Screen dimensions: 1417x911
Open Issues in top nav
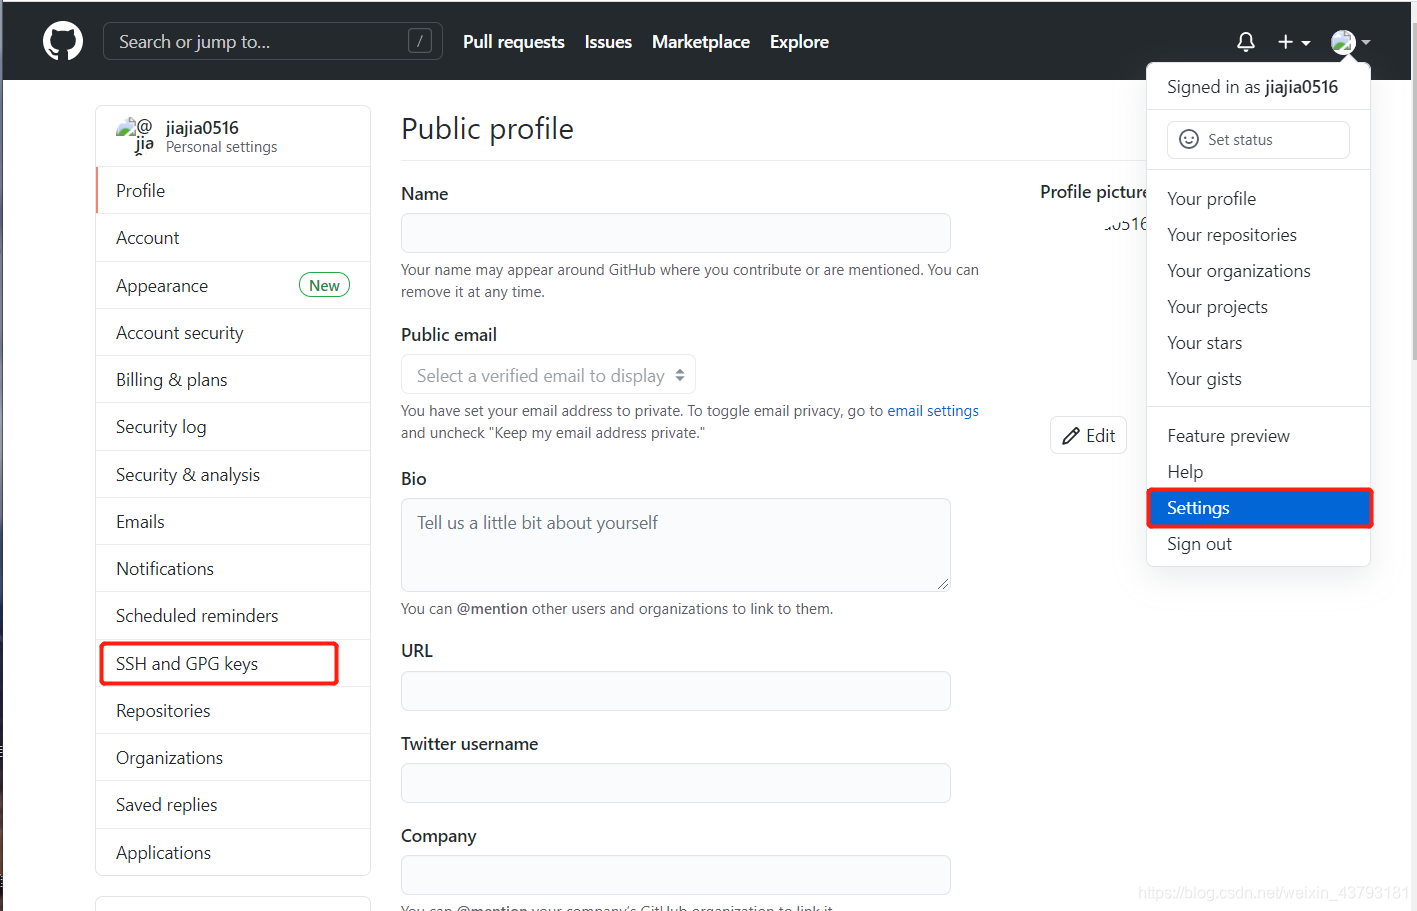click(608, 42)
